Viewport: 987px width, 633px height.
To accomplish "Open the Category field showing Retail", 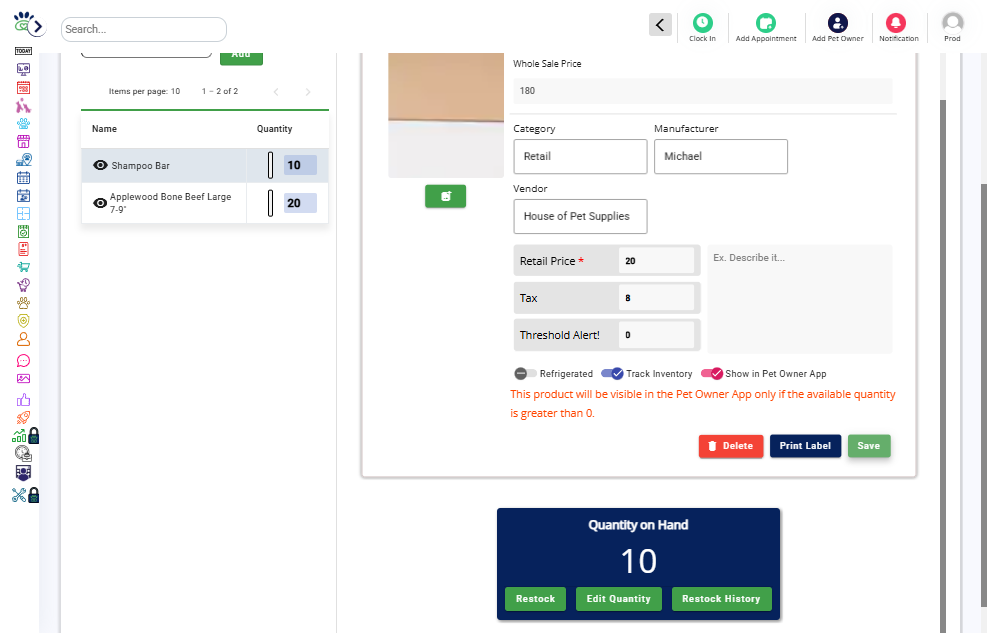I will click(x=580, y=156).
